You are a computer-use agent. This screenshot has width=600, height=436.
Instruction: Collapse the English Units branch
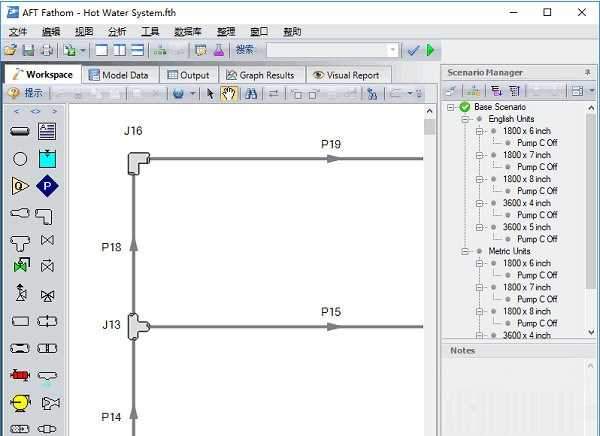pos(465,119)
